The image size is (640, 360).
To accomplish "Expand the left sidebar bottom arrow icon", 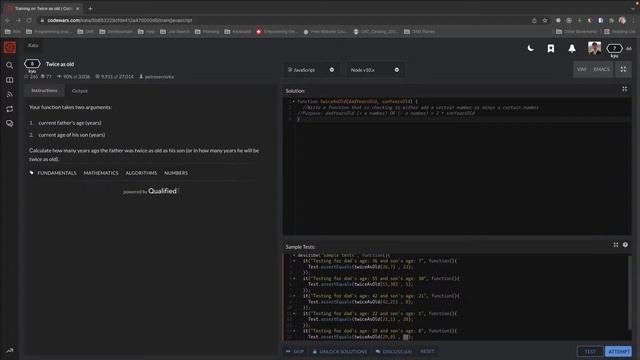I will click(9, 350).
